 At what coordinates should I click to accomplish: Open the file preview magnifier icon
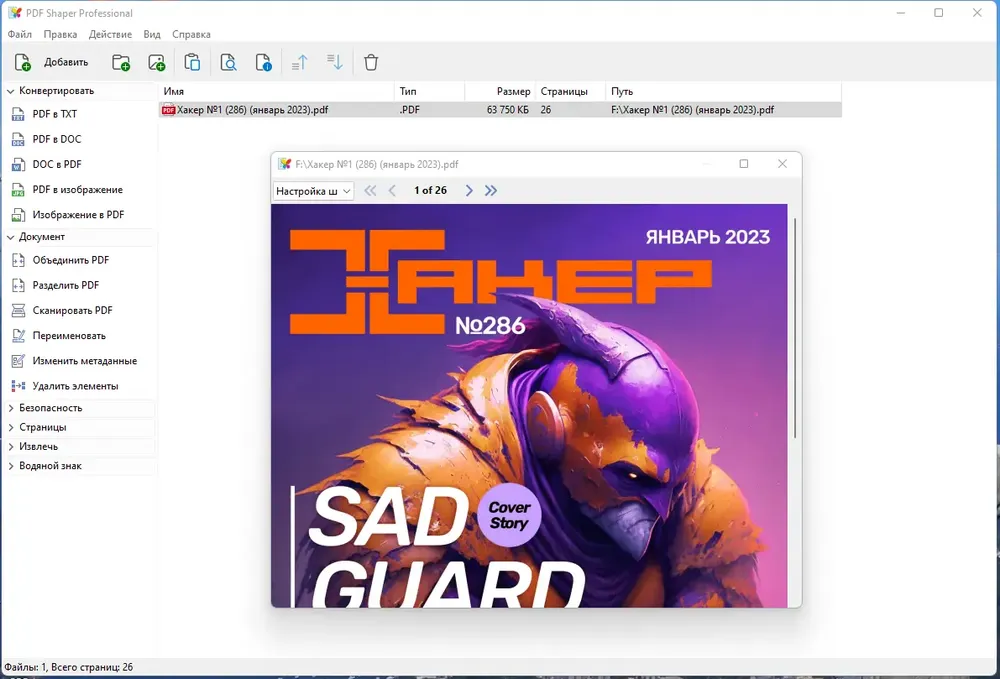click(228, 62)
